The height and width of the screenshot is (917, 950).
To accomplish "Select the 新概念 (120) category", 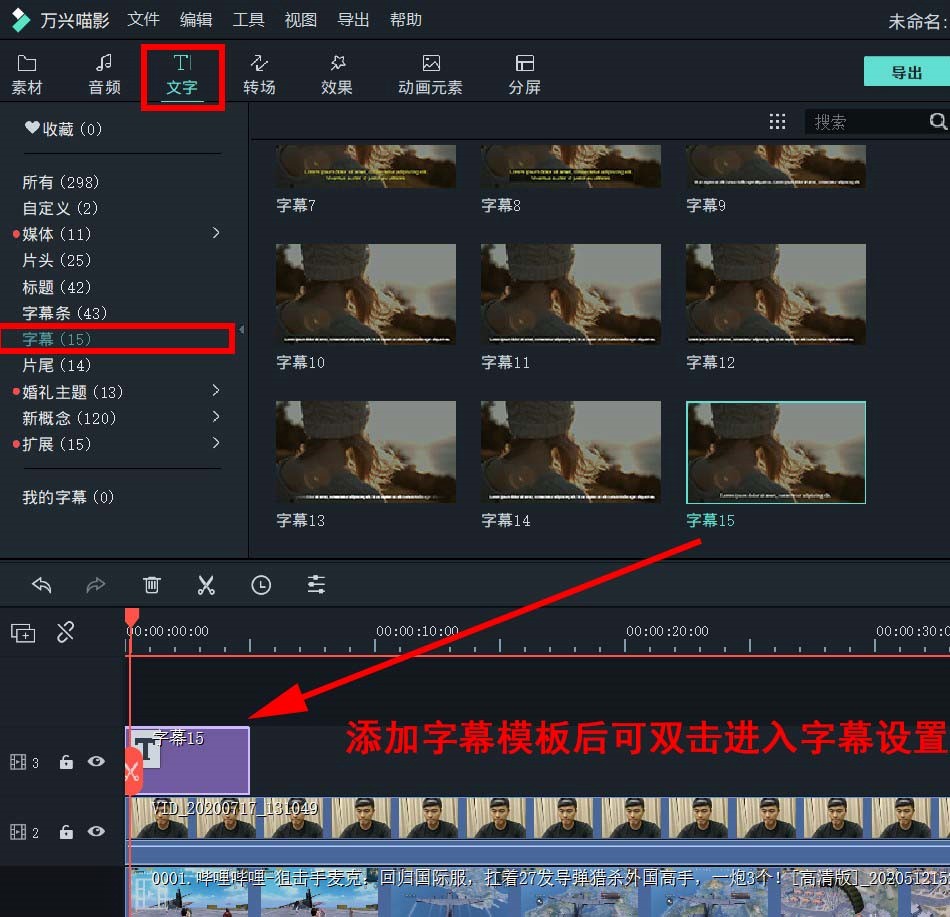I will 68,419.
